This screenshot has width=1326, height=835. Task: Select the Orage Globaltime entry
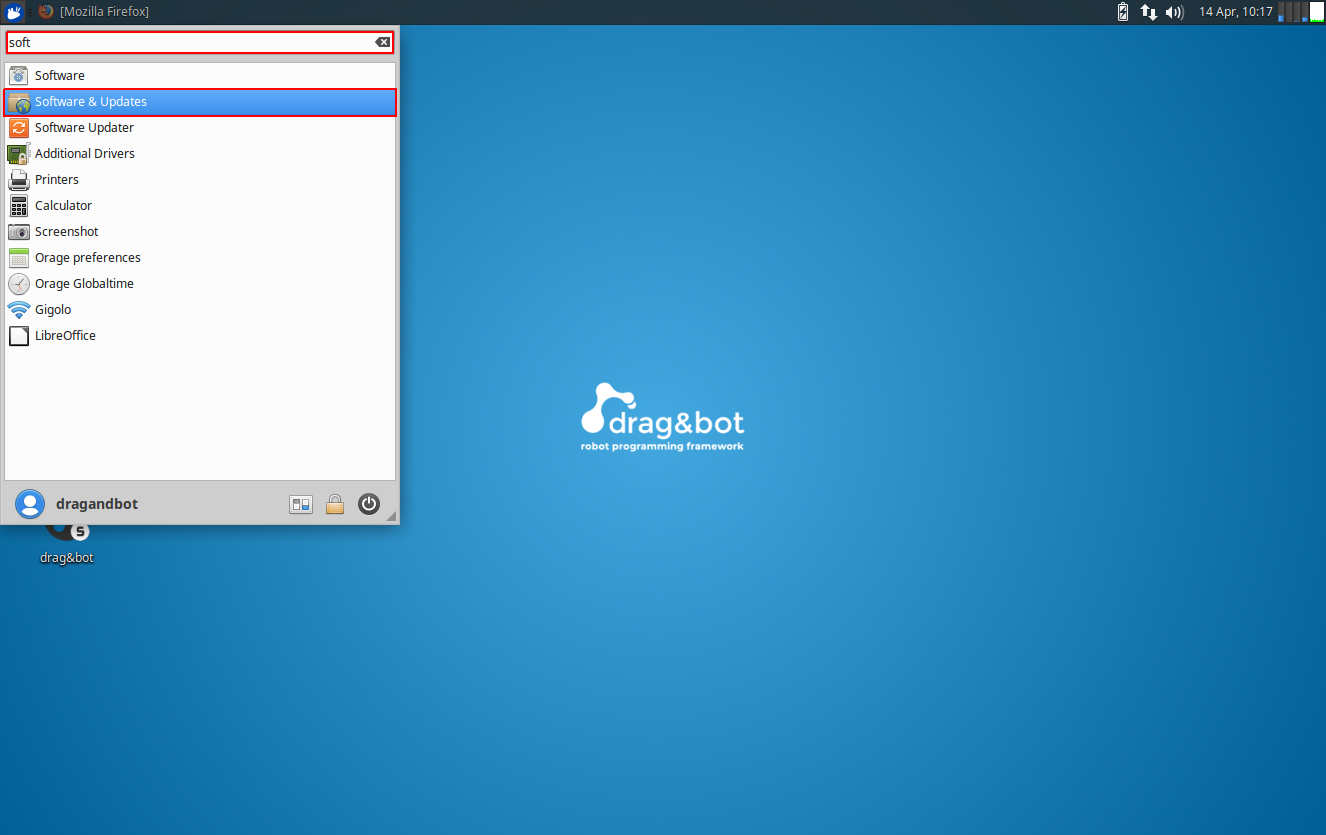coord(200,283)
